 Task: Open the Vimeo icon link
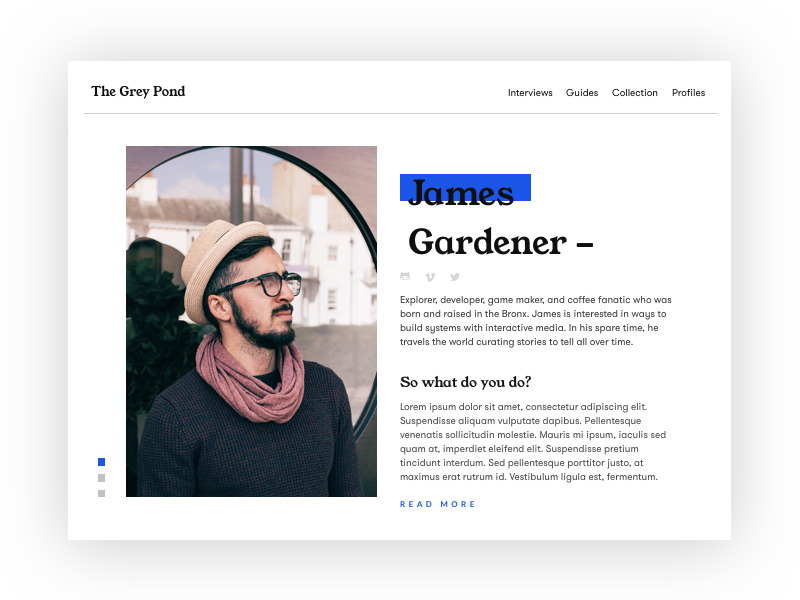pos(430,277)
